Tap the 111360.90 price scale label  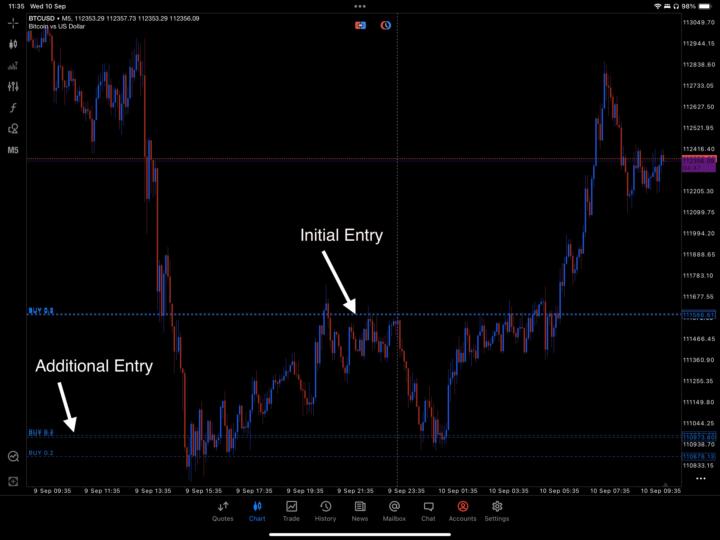[x=698, y=360]
